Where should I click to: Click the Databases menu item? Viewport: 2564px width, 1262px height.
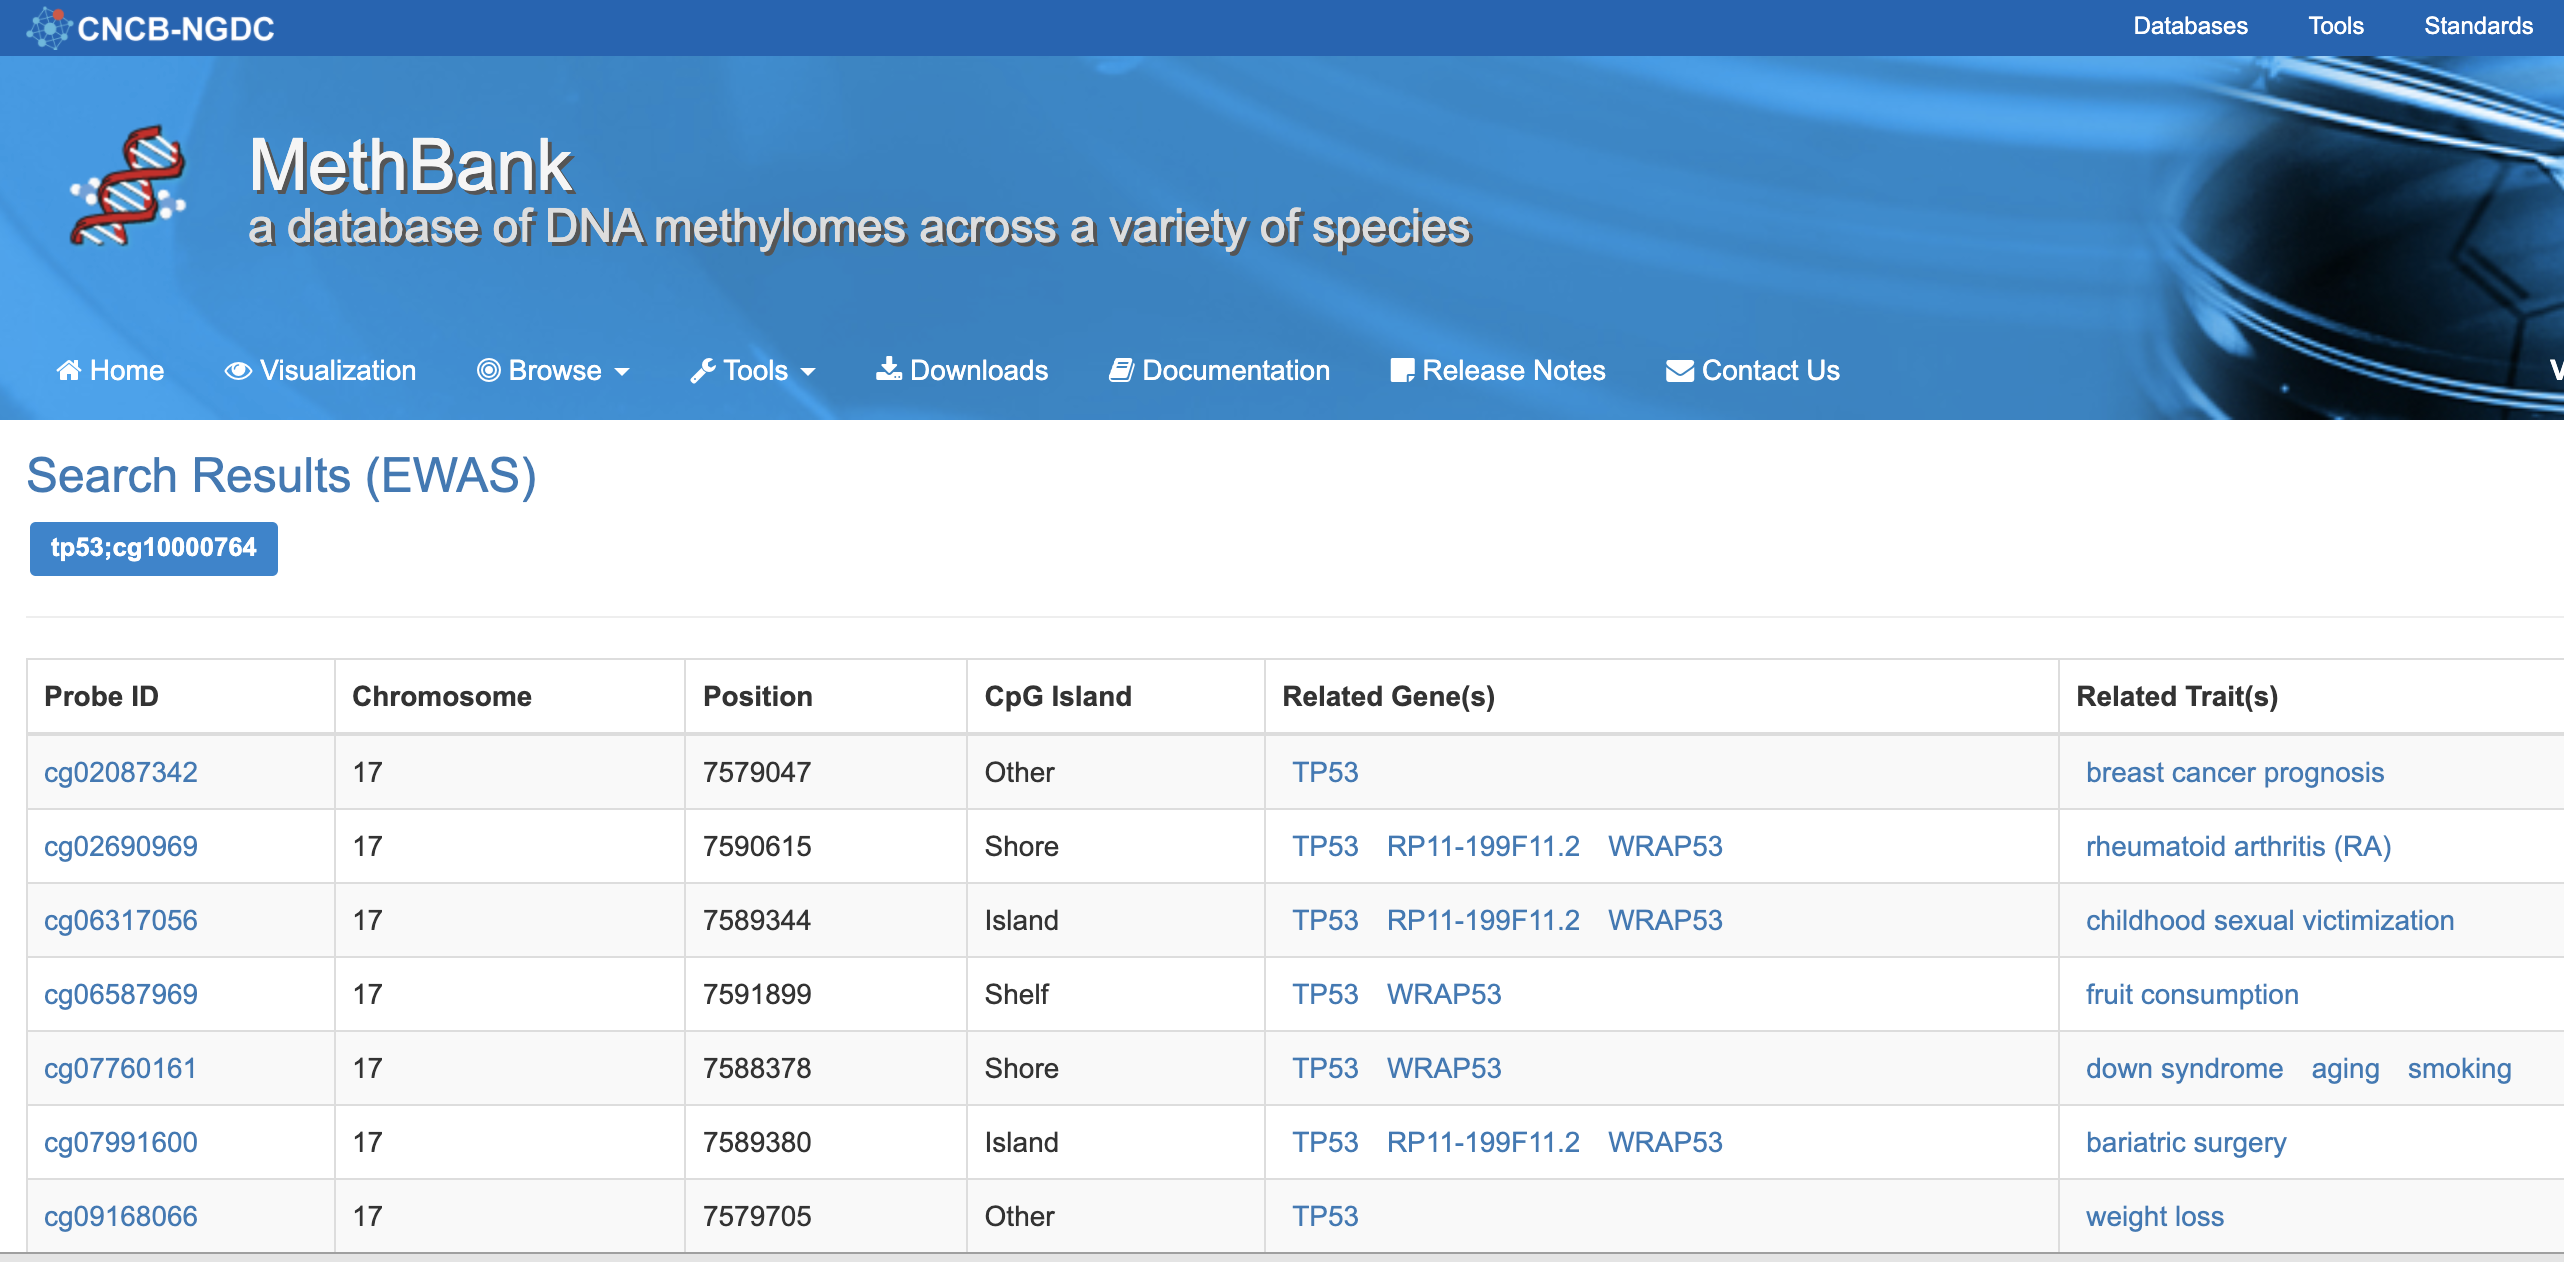2185,25
